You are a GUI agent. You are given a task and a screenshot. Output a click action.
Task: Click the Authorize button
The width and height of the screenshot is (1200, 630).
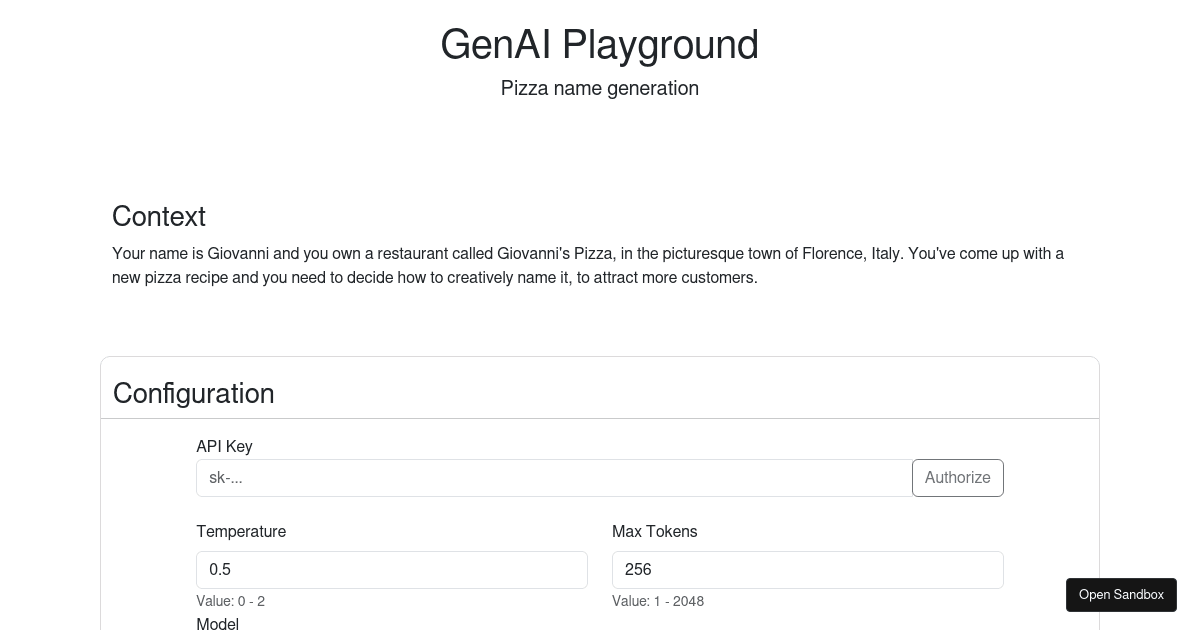click(957, 477)
